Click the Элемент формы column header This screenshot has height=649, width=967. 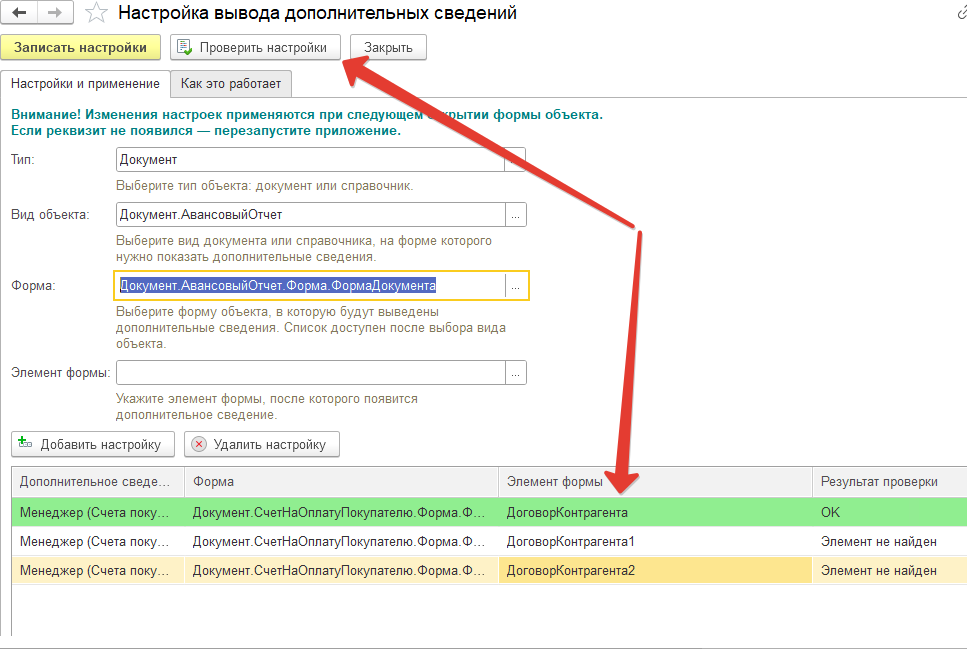tap(655, 482)
